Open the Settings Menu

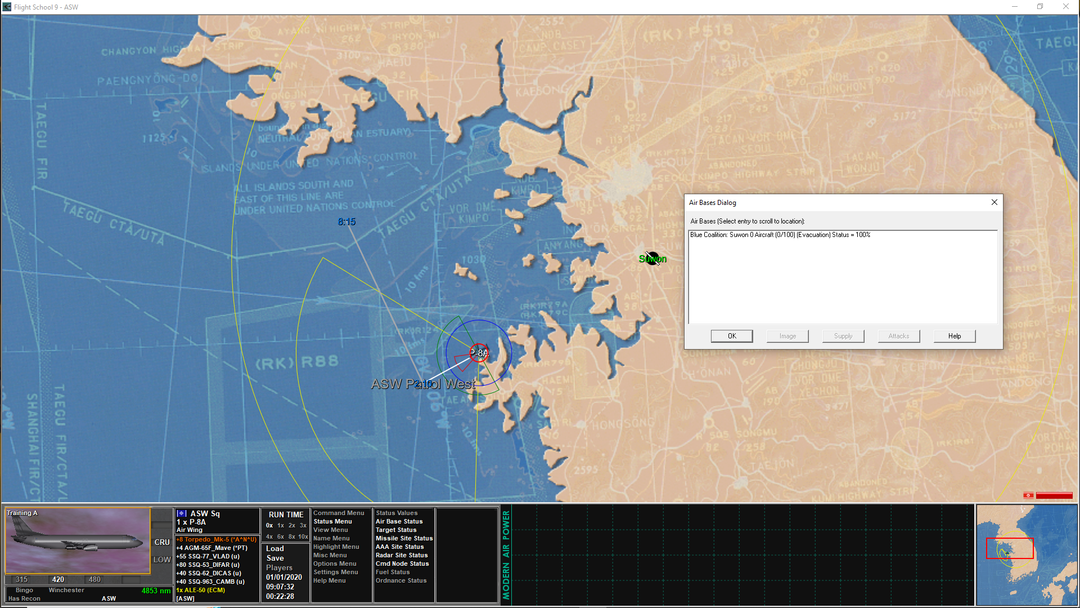coord(337,572)
